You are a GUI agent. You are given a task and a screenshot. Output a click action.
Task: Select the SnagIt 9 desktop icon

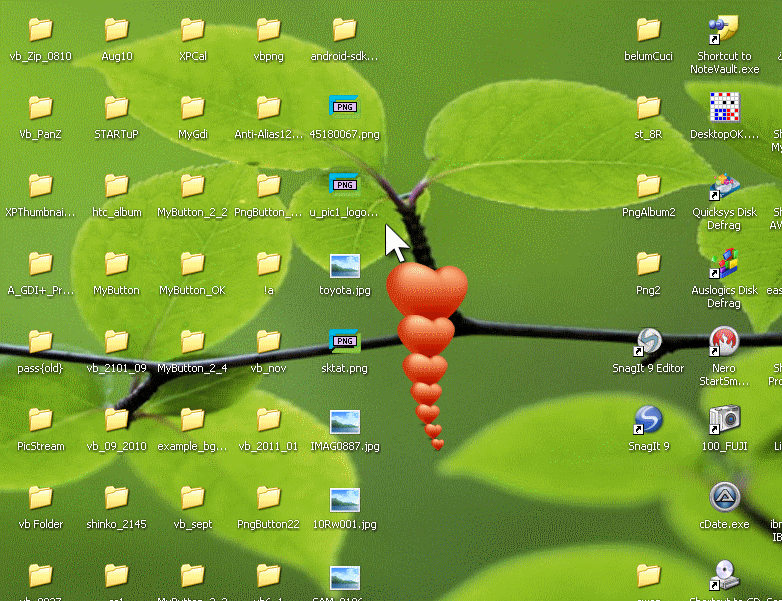pyautogui.click(x=648, y=421)
